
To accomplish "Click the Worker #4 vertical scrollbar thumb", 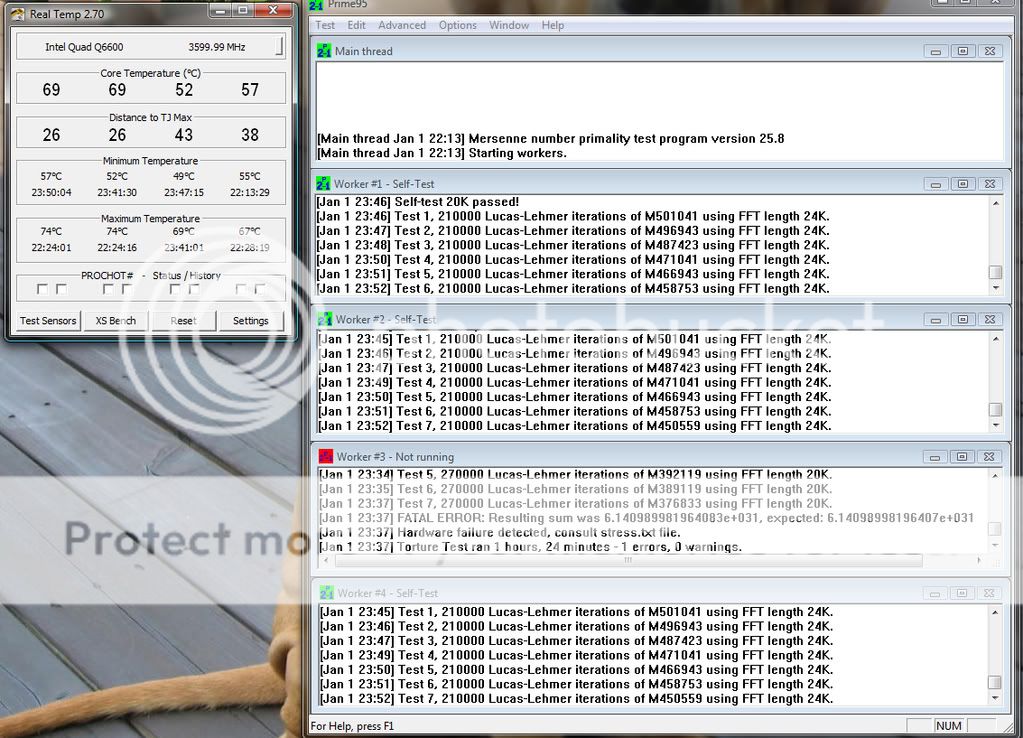I will pos(995,682).
